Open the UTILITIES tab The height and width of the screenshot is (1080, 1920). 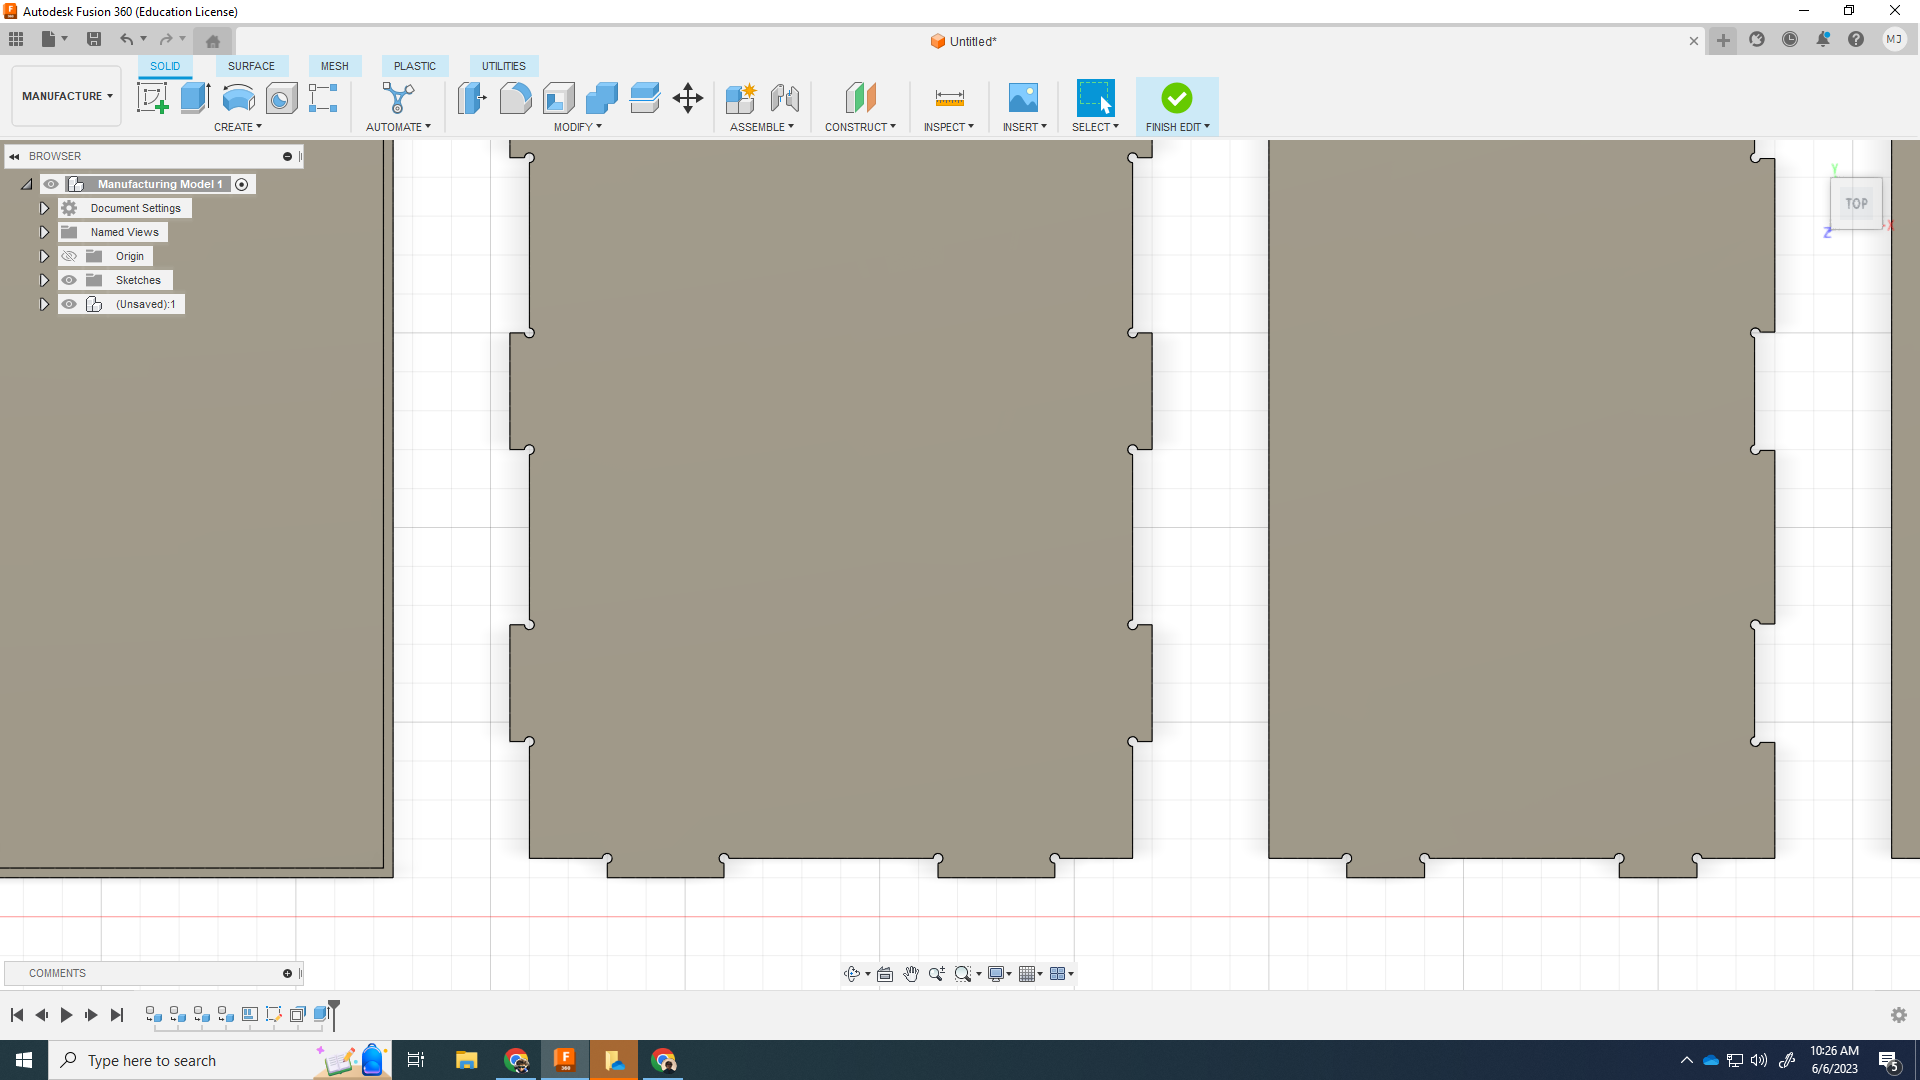(x=503, y=66)
